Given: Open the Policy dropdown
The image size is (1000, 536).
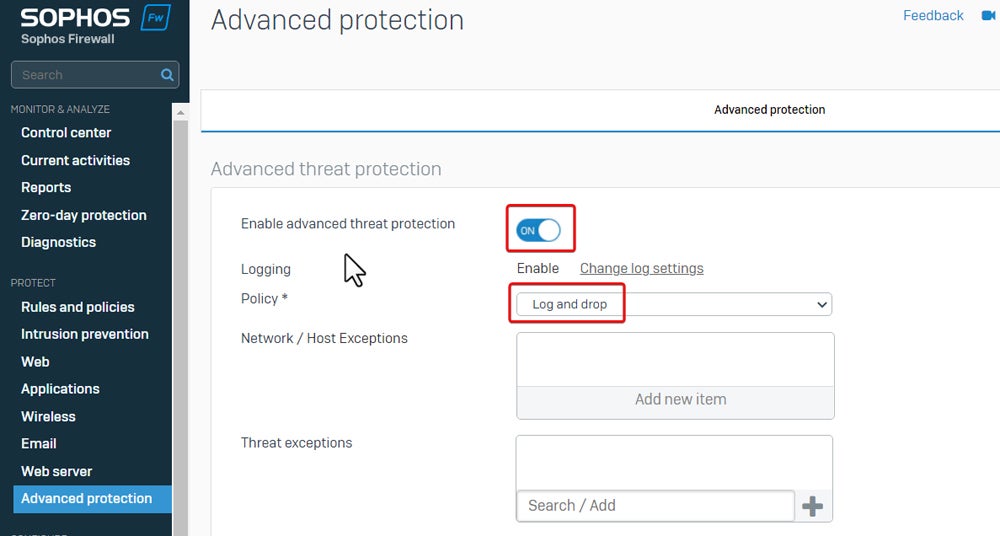Looking at the screenshot, I should pos(673,304).
